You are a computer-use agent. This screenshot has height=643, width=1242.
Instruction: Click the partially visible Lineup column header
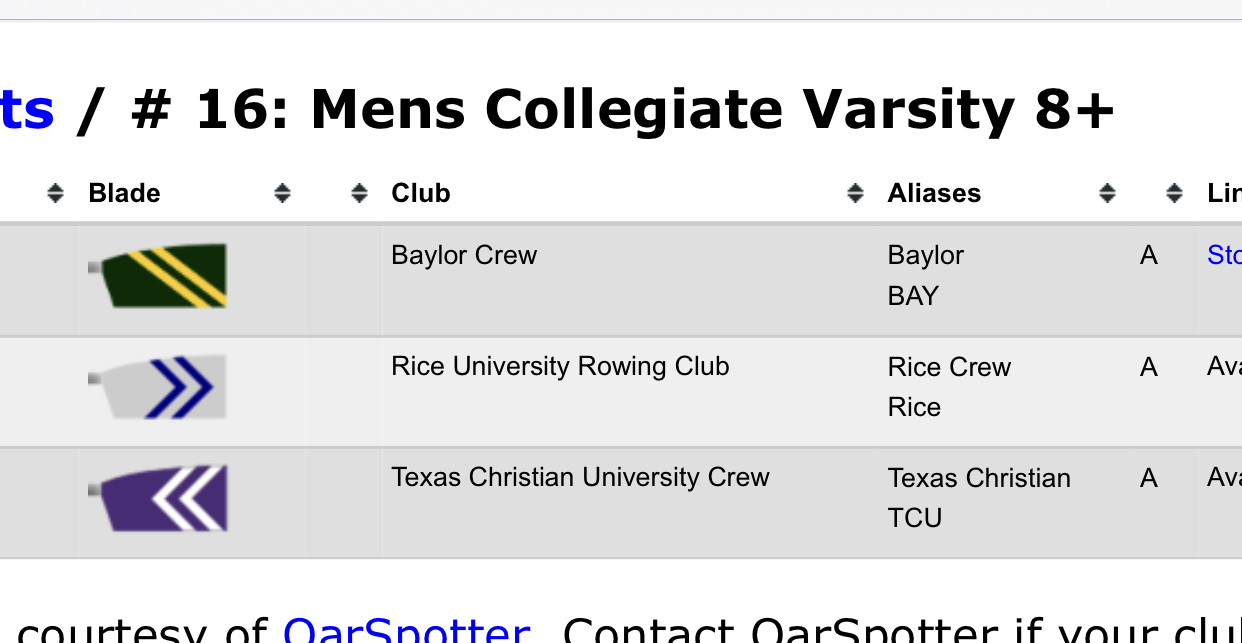click(1224, 193)
